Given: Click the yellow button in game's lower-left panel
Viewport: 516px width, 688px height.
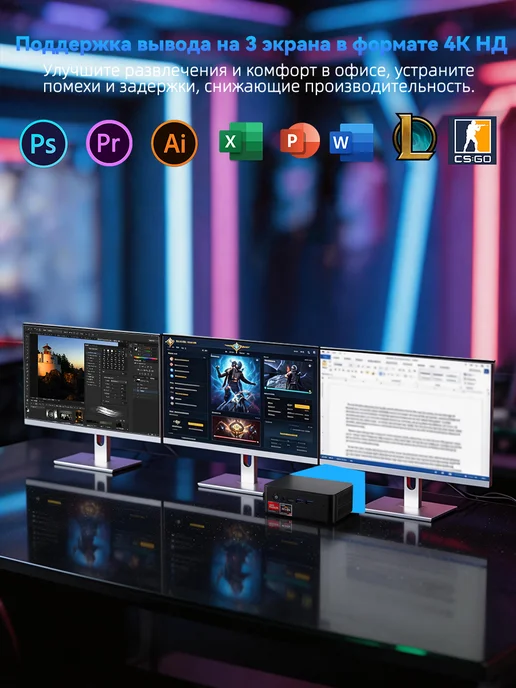Looking at the screenshot, I should (x=195, y=424).
